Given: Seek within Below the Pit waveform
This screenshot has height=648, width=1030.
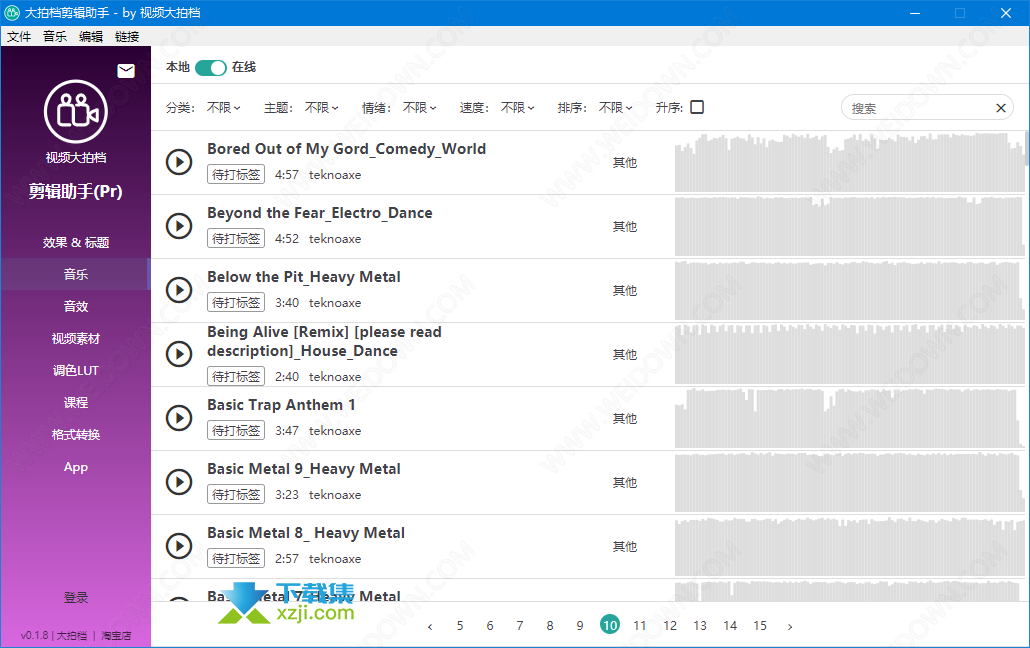Looking at the screenshot, I should tap(849, 290).
